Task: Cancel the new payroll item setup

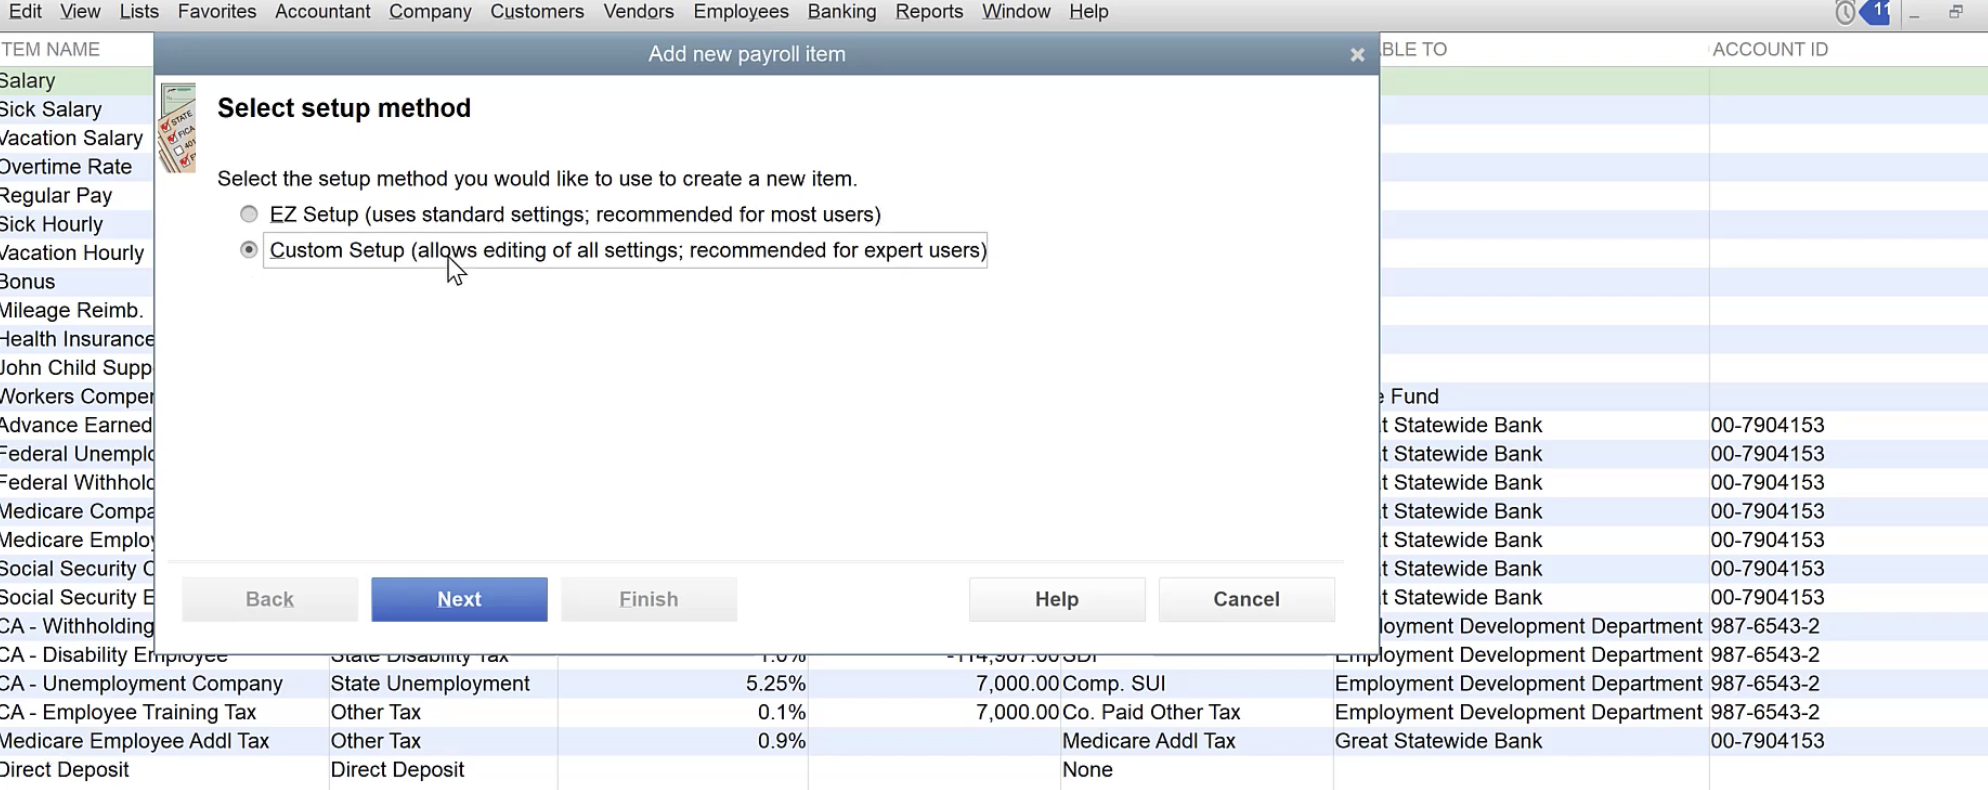Action: pyautogui.click(x=1245, y=599)
